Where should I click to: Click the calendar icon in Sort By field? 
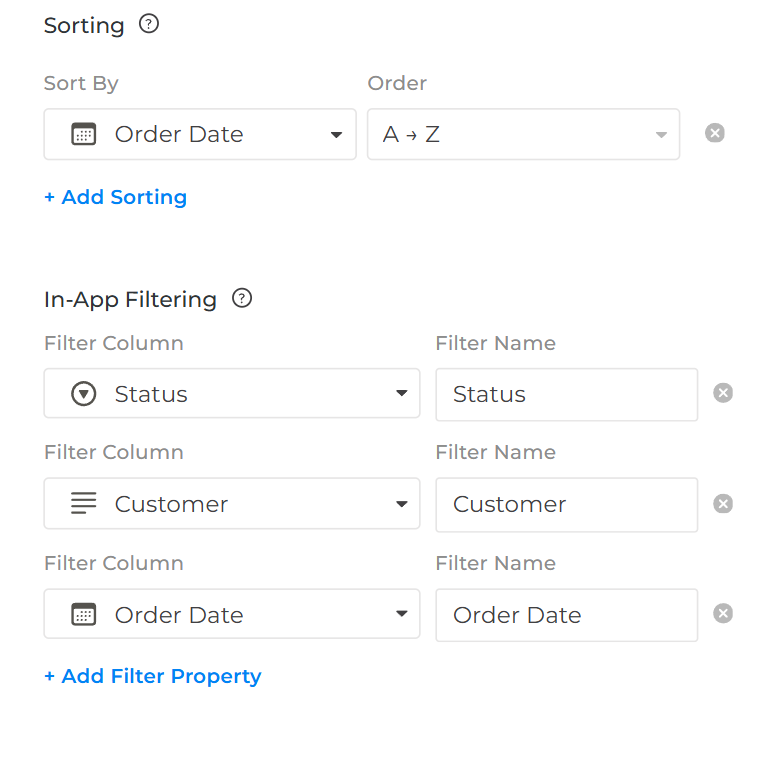click(x=84, y=134)
